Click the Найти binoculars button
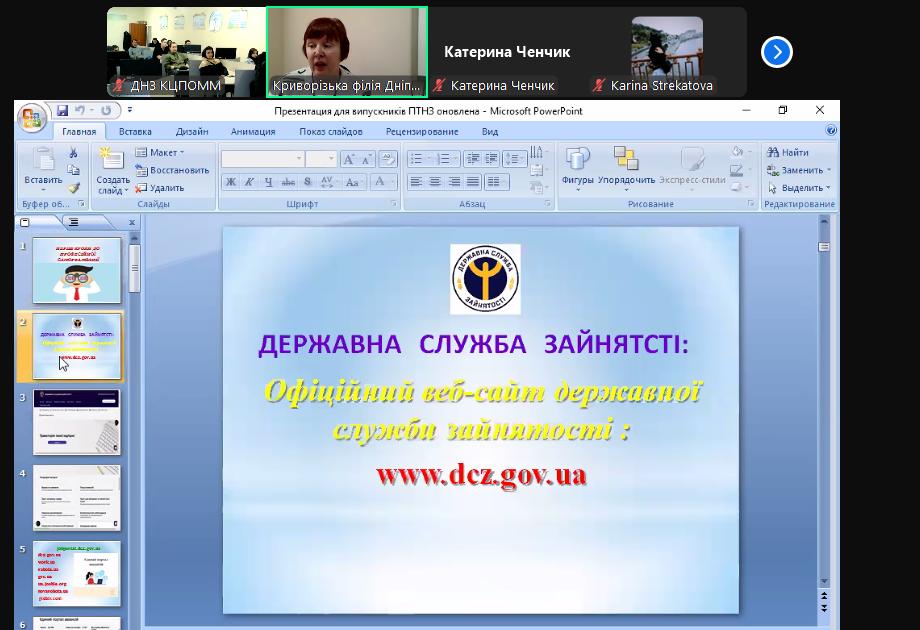 (788, 153)
